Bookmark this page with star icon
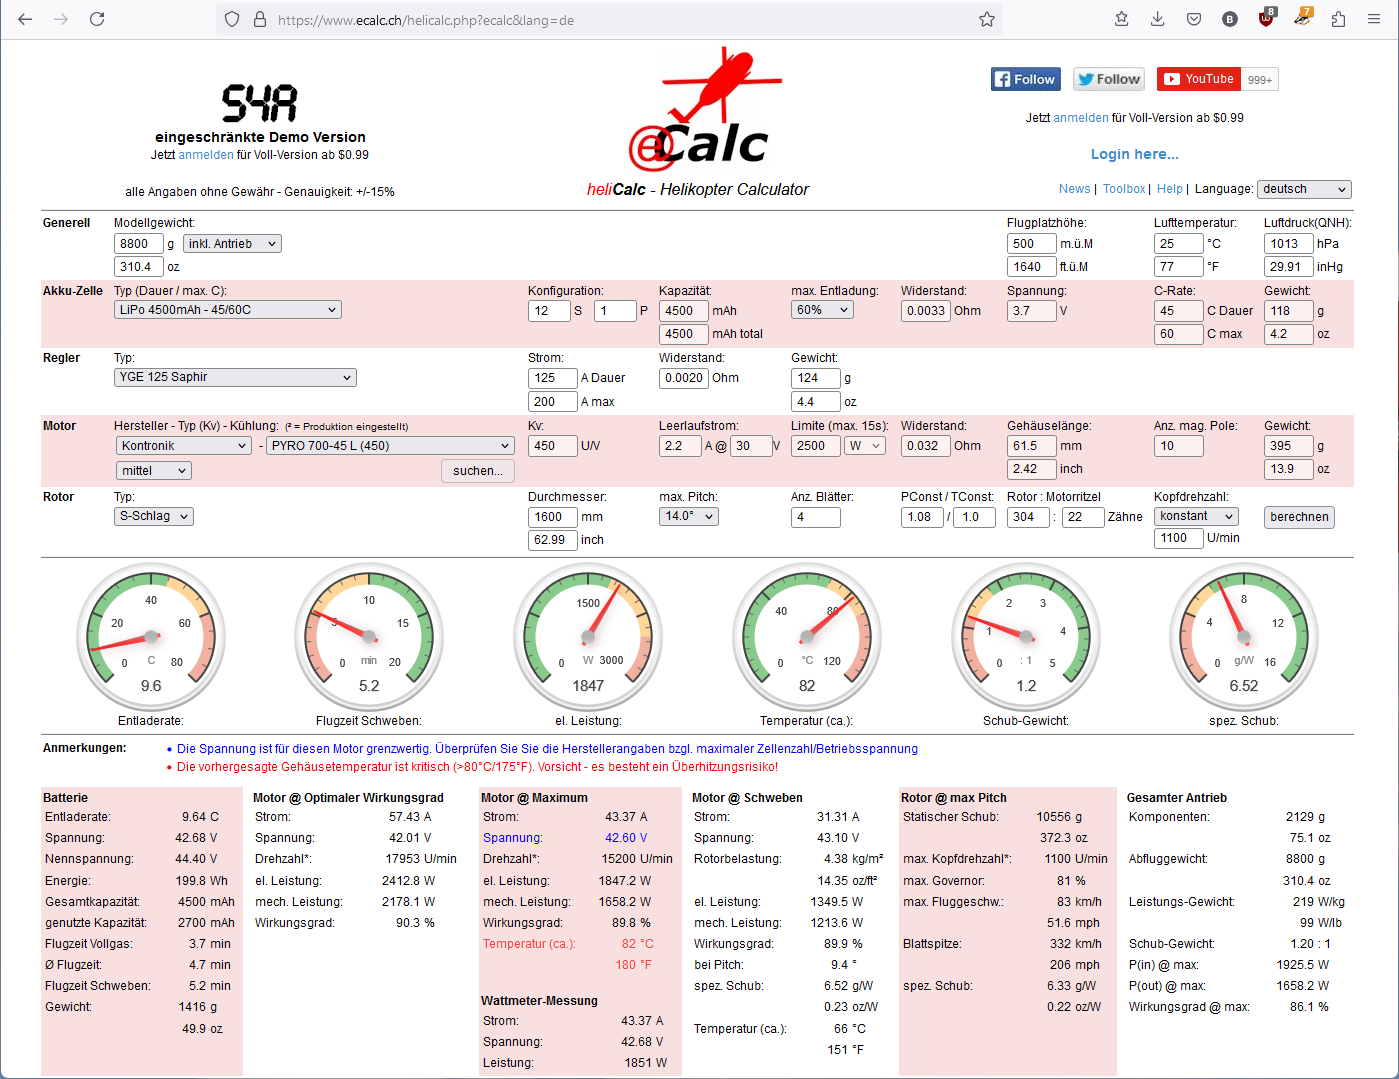Screen dimensions: 1399x1079 click(986, 19)
